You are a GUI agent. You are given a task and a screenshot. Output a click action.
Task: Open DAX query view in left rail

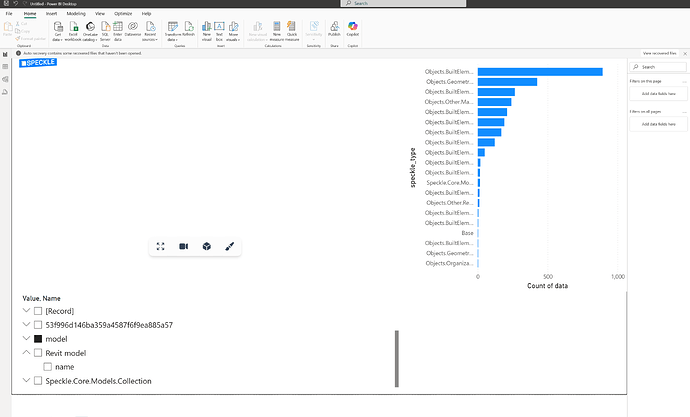5,92
